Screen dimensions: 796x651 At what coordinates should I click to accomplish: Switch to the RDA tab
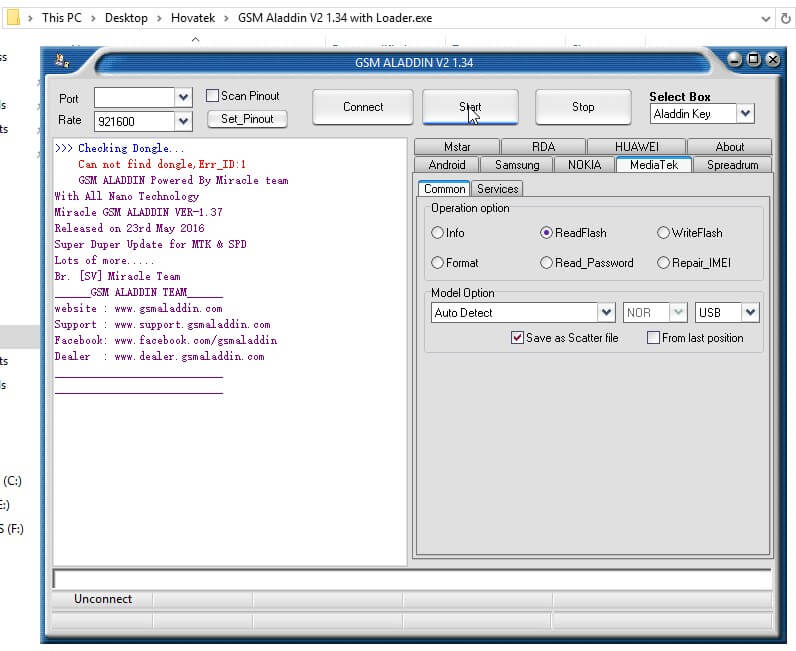pyautogui.click(x=543, y=147)
